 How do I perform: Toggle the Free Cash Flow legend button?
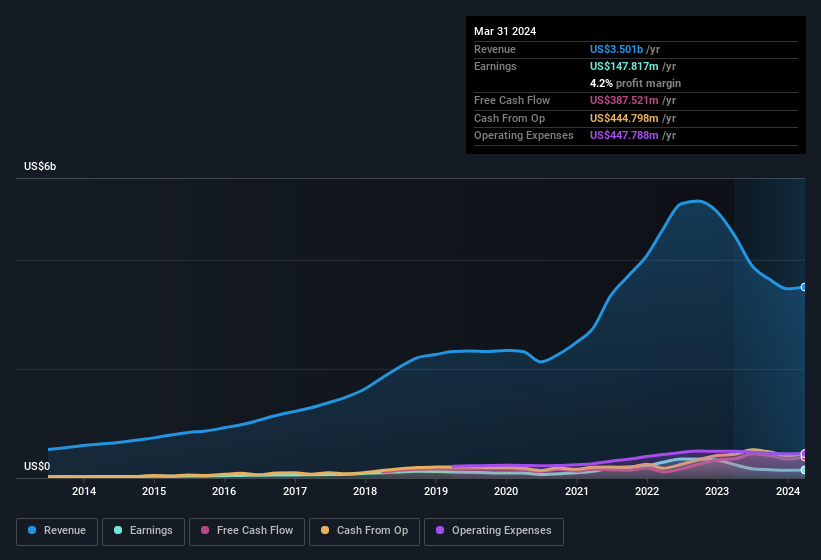[x=247, y=531]
